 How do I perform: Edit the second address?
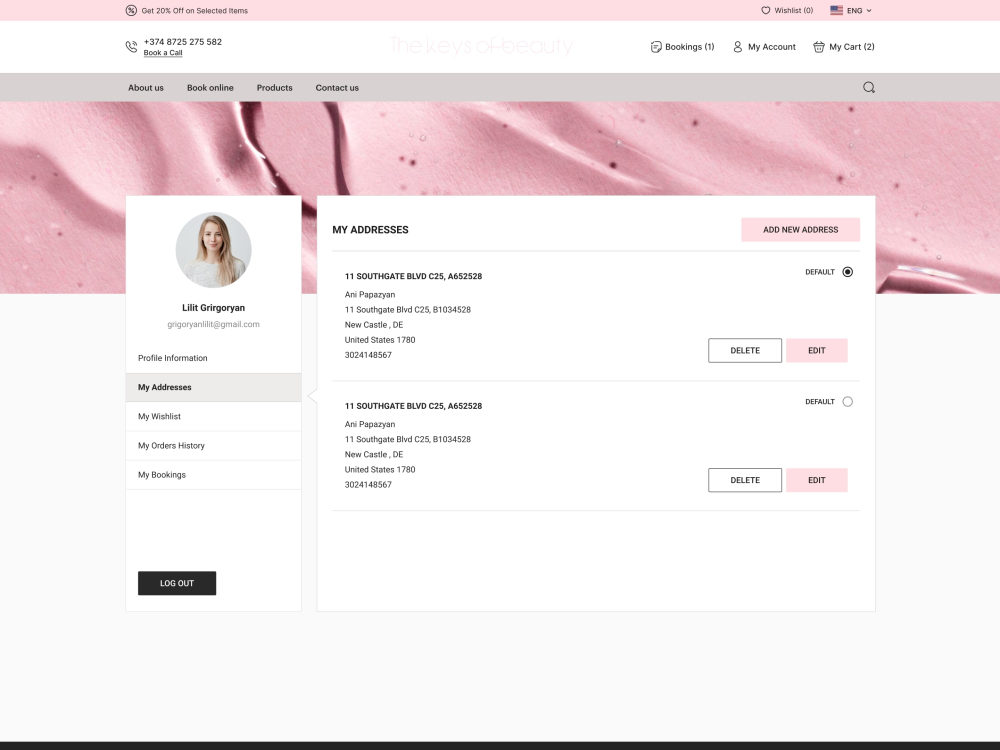[816, 480]
